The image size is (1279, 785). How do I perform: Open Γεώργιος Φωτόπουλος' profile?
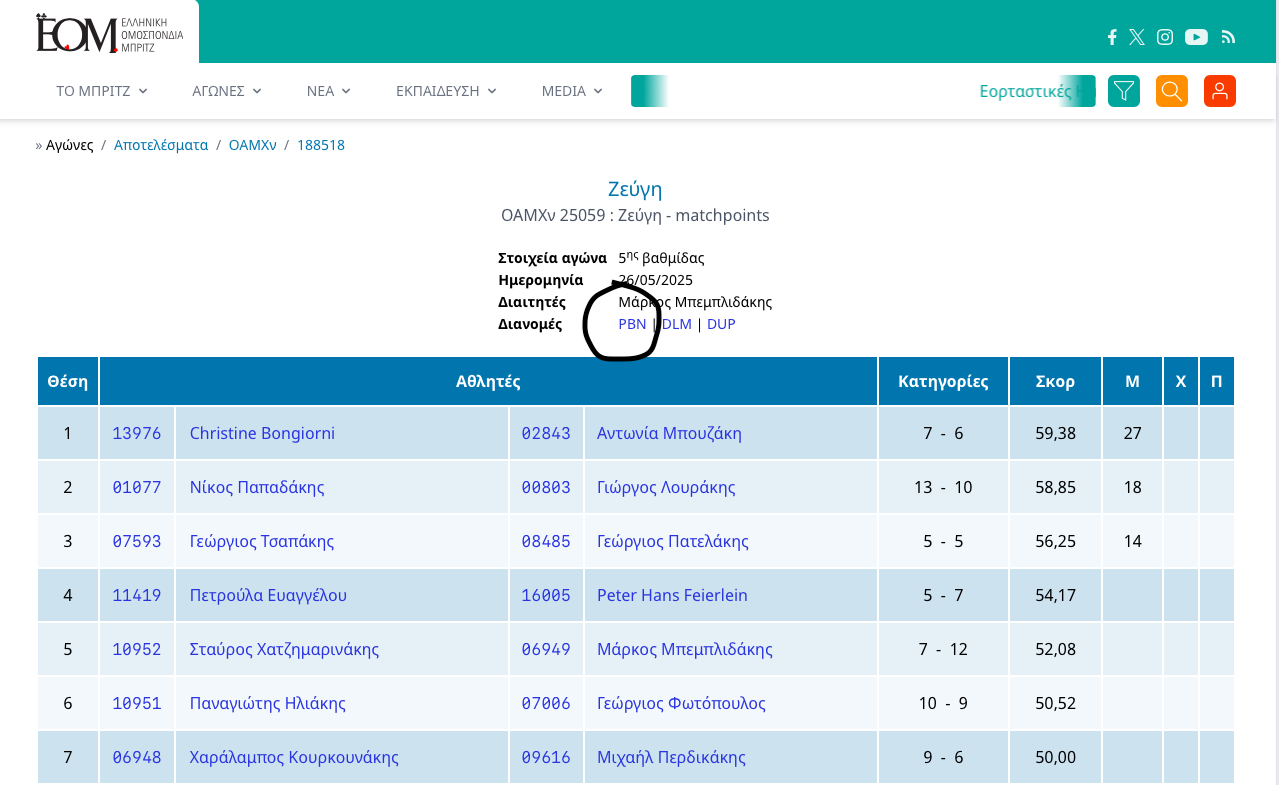[681, 703]
